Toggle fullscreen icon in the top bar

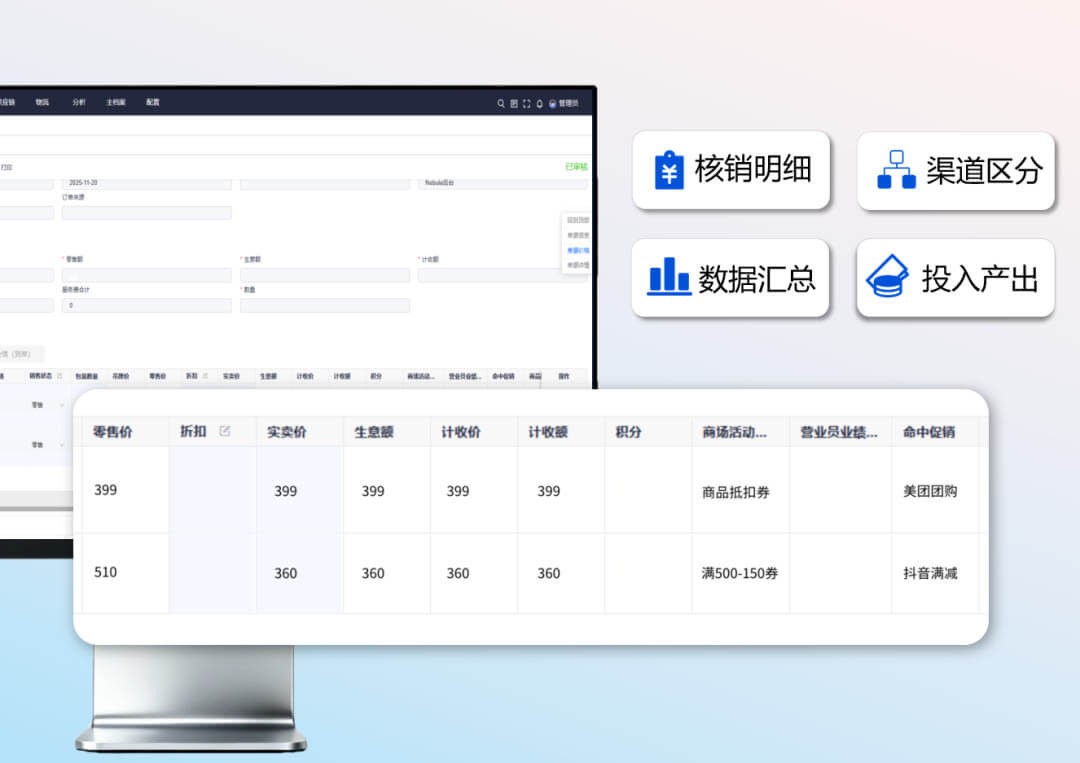pos(527,103)
